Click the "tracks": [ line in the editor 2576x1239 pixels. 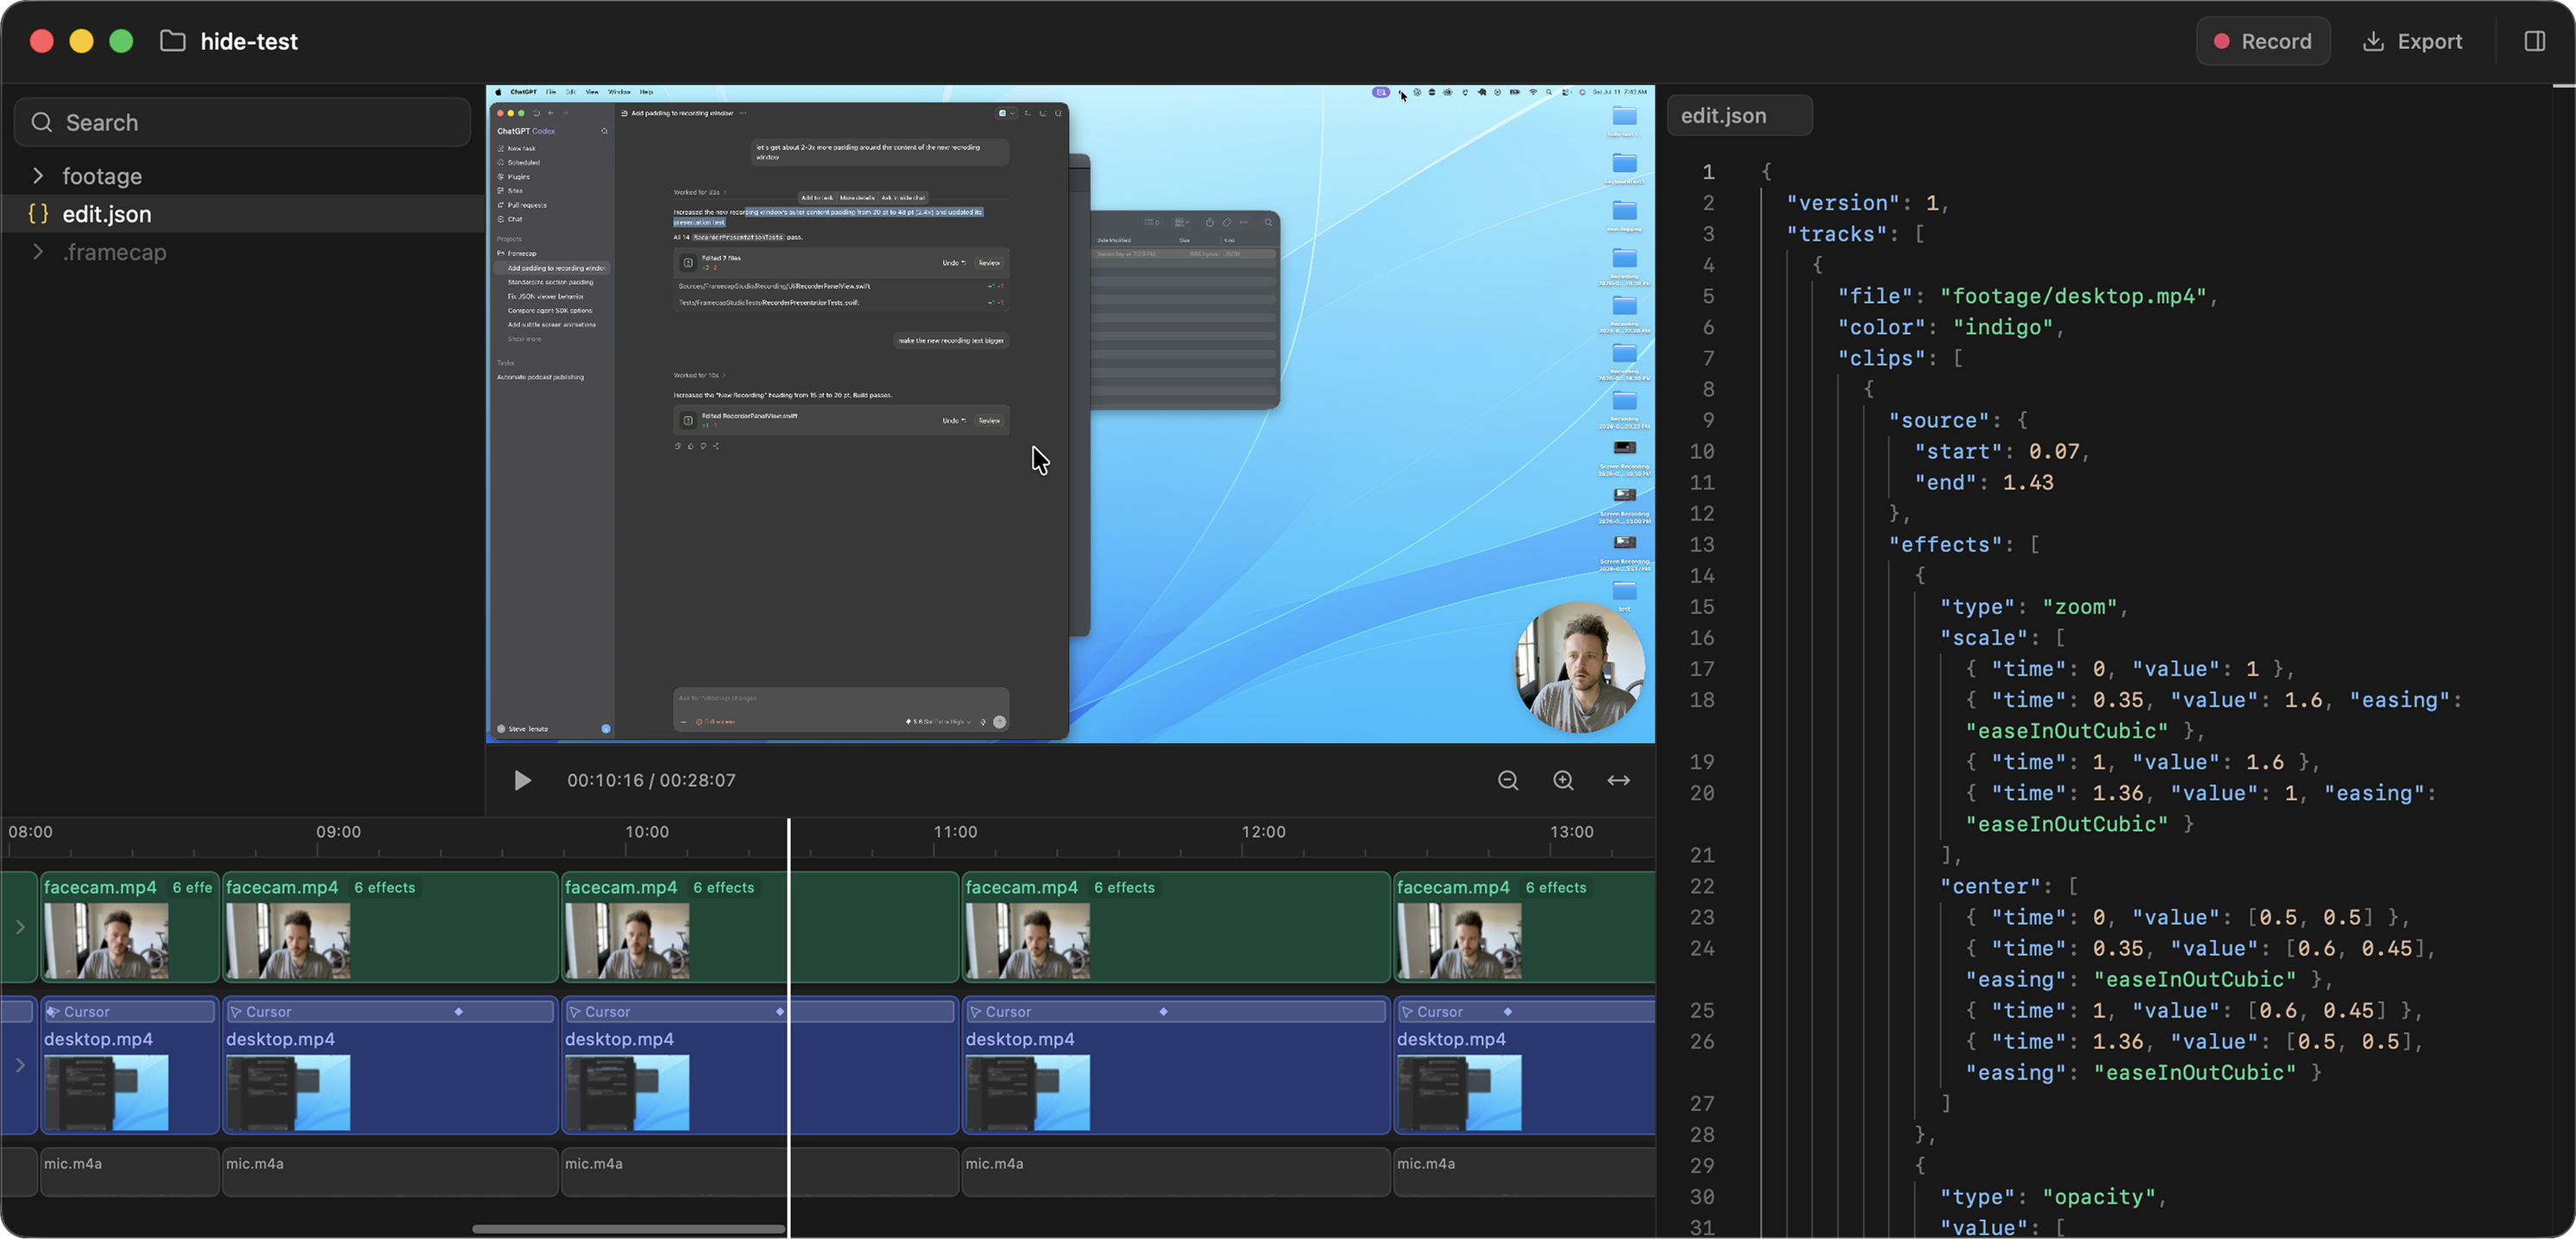1855,234
